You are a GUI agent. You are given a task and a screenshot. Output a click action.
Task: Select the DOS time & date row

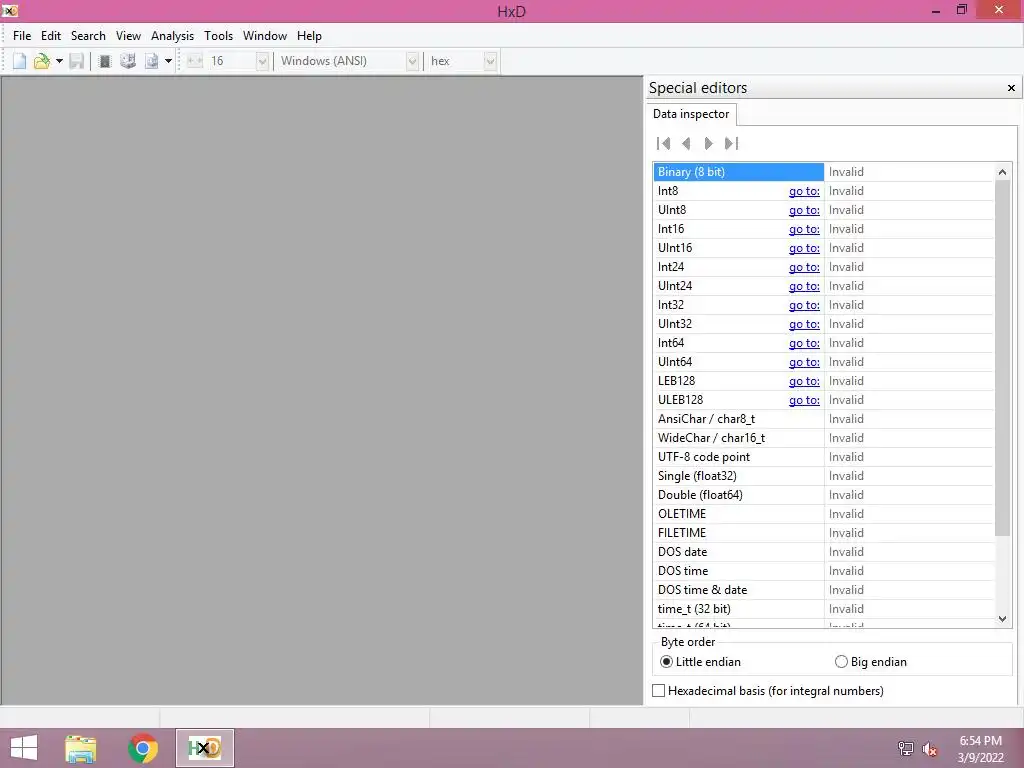[824, 589]
